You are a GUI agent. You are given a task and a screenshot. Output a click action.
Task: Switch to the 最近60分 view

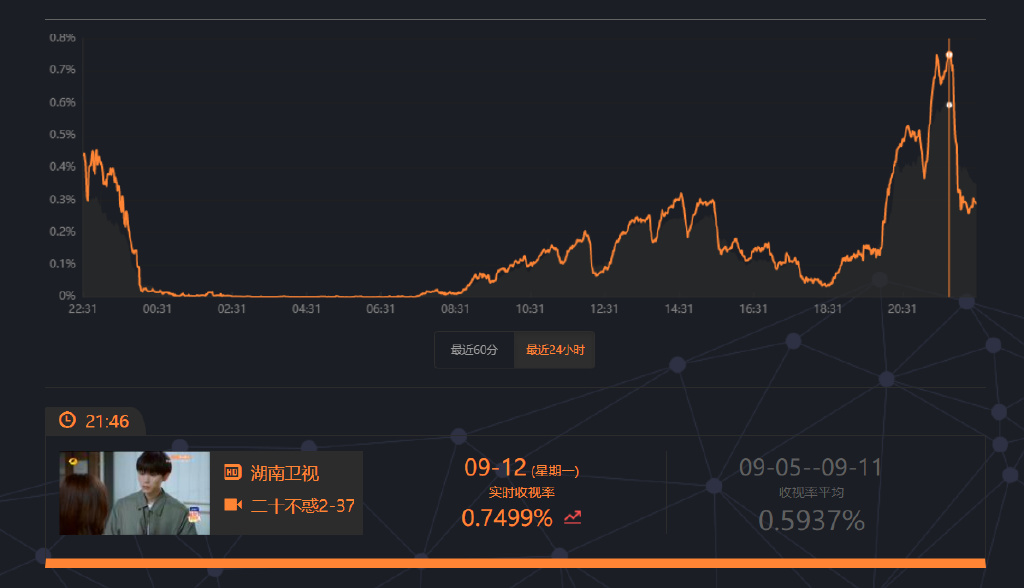(473, 349)
